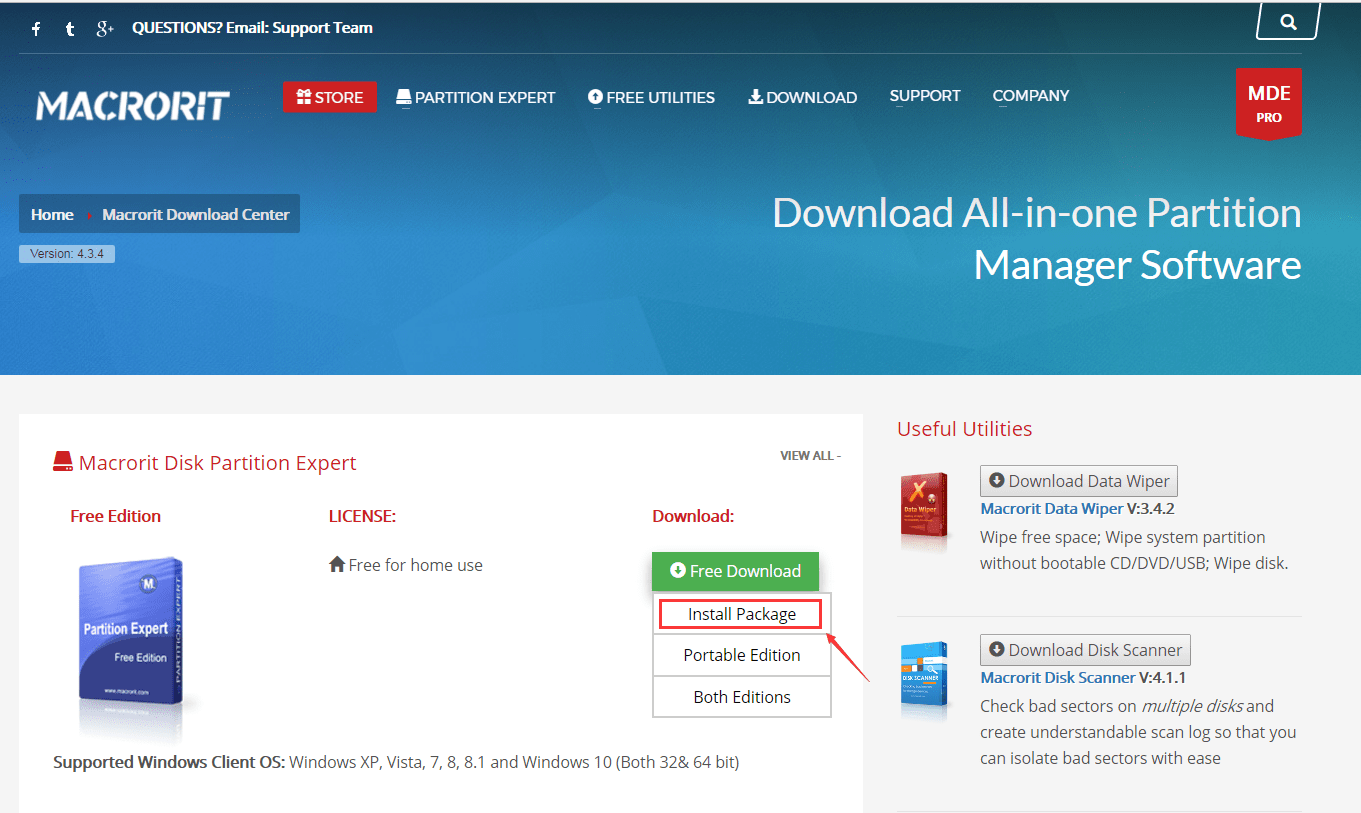Click the search magnifier icon
Image resolution: width=1361 pixels, height=813 pixels.
tap(1288, 21)
